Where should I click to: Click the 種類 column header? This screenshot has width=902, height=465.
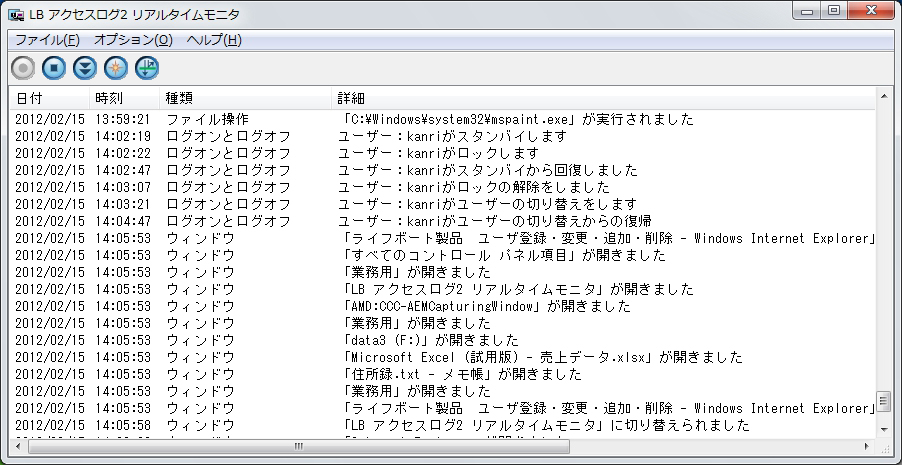point(179,98)
